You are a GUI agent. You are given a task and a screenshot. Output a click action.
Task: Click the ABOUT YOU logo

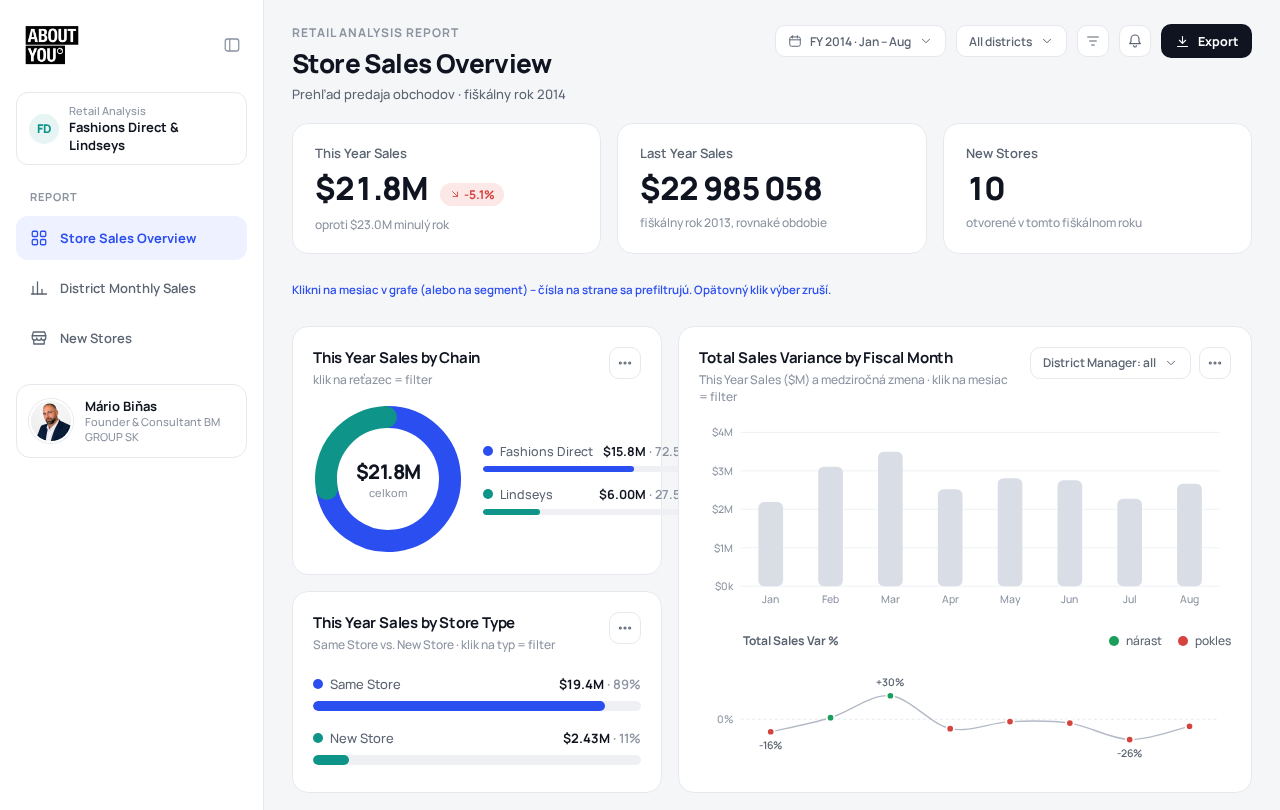pos(52,45)
